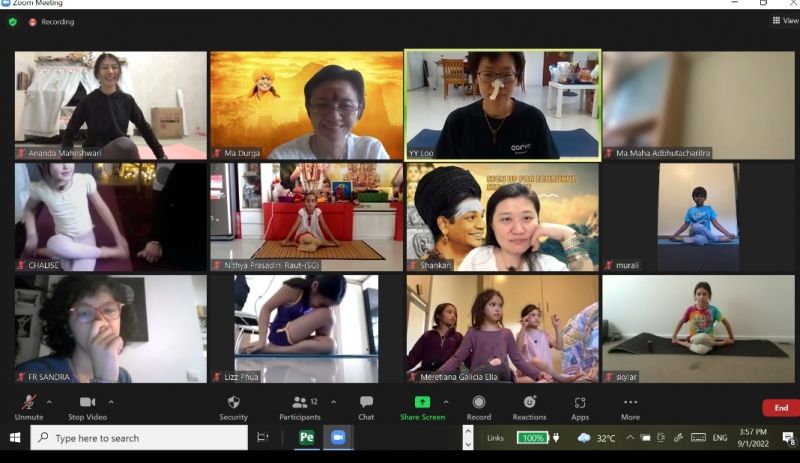Click the green Share Screen icon
Screen dimensions: 800x463
[x=422, y=402]
